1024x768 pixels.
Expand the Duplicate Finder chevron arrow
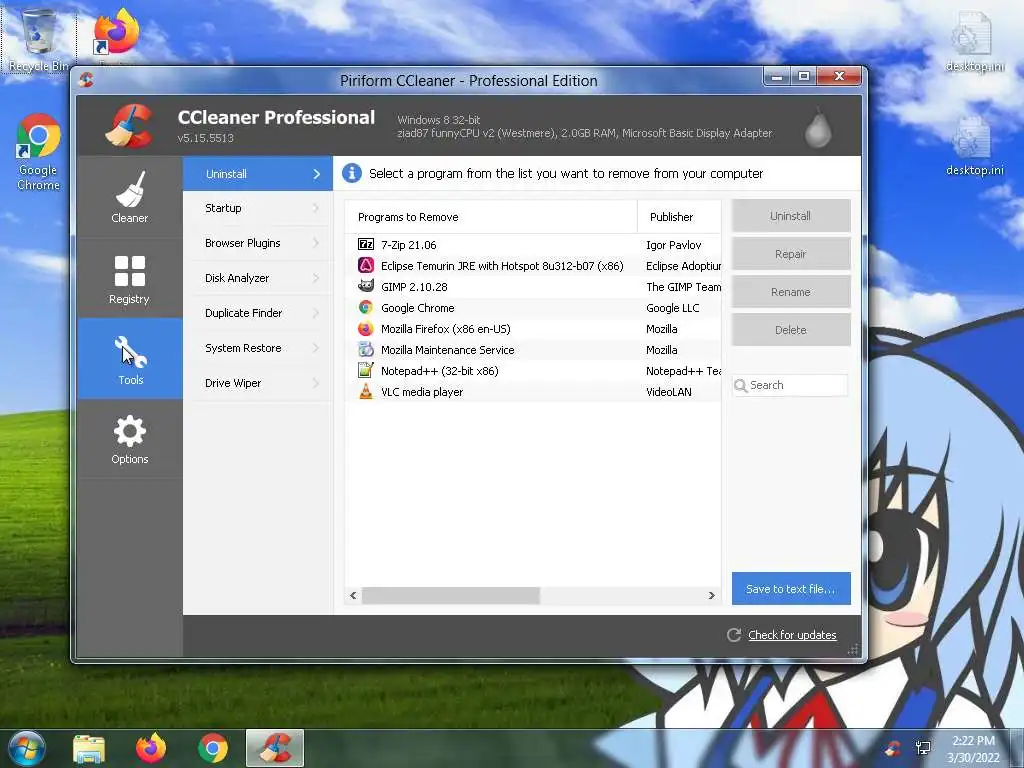(x=317, y=313)
